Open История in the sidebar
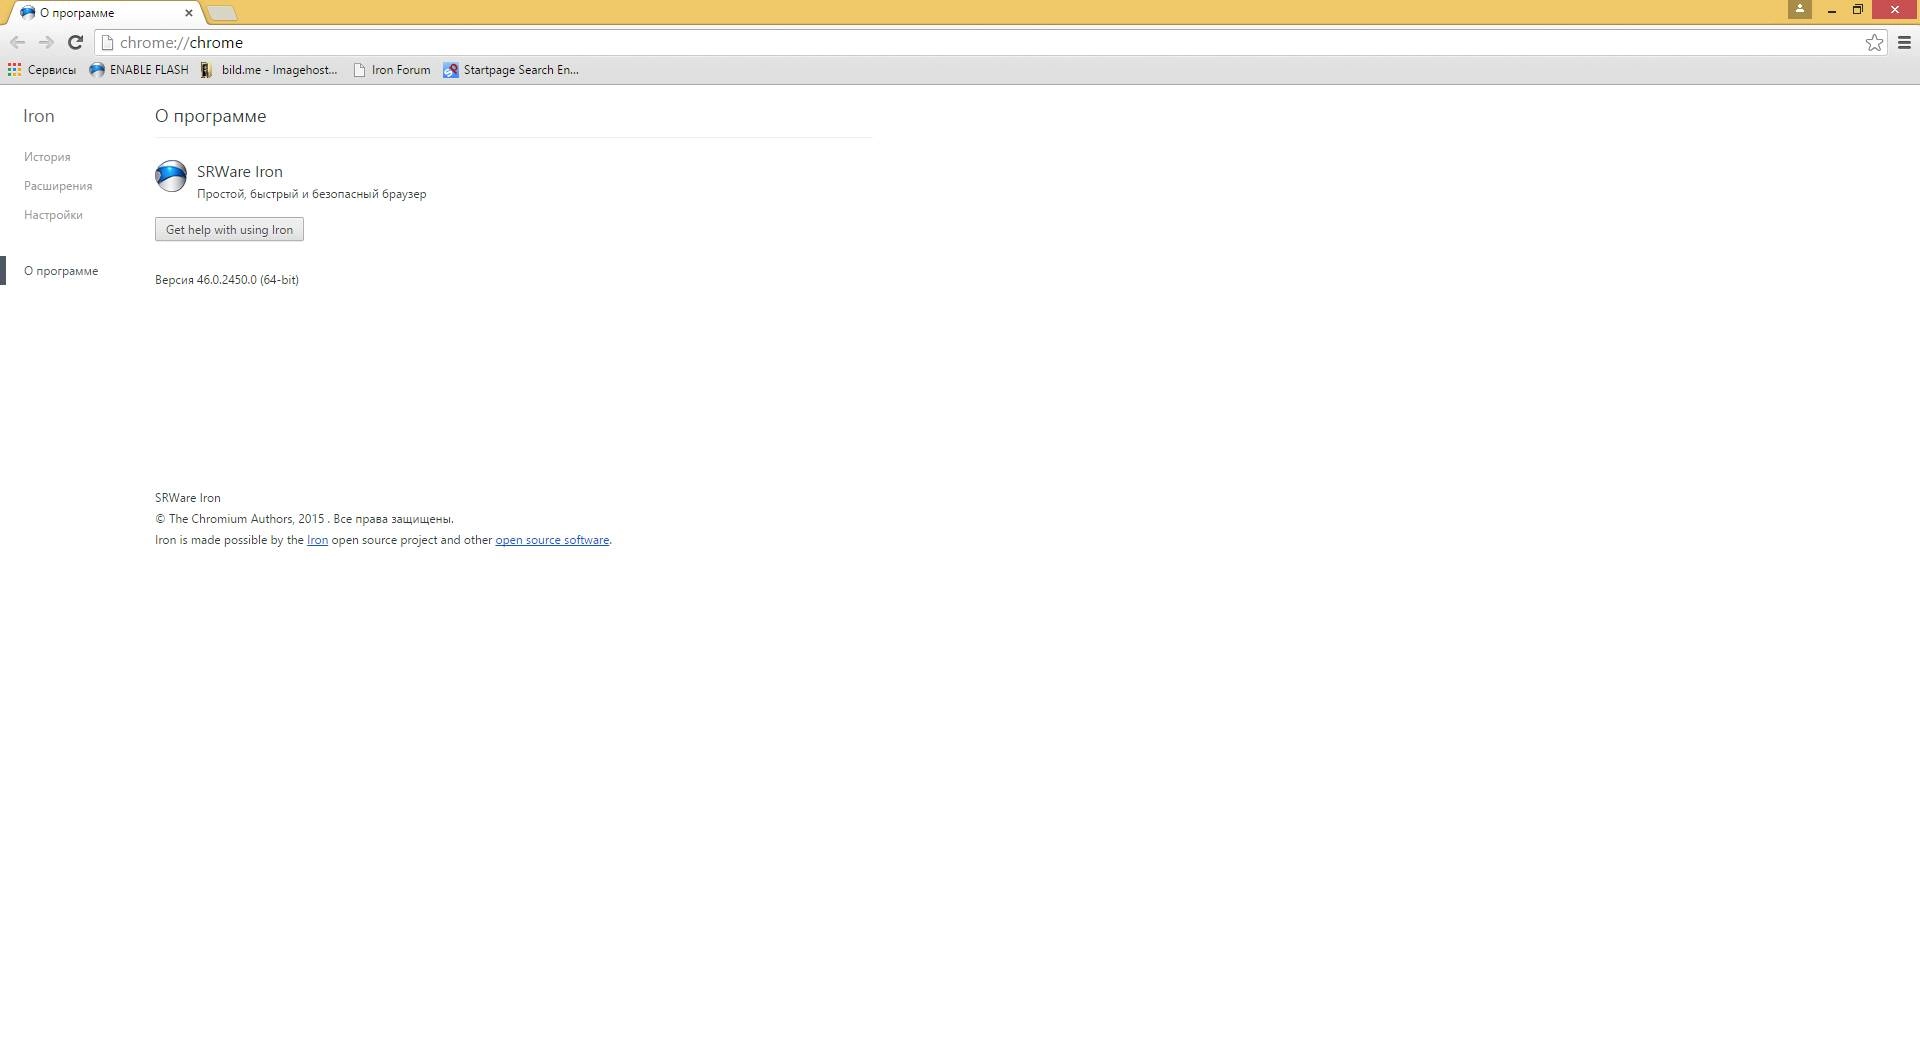The width and height of the screenshot is (1920, 1040). (x=47, y=157)
